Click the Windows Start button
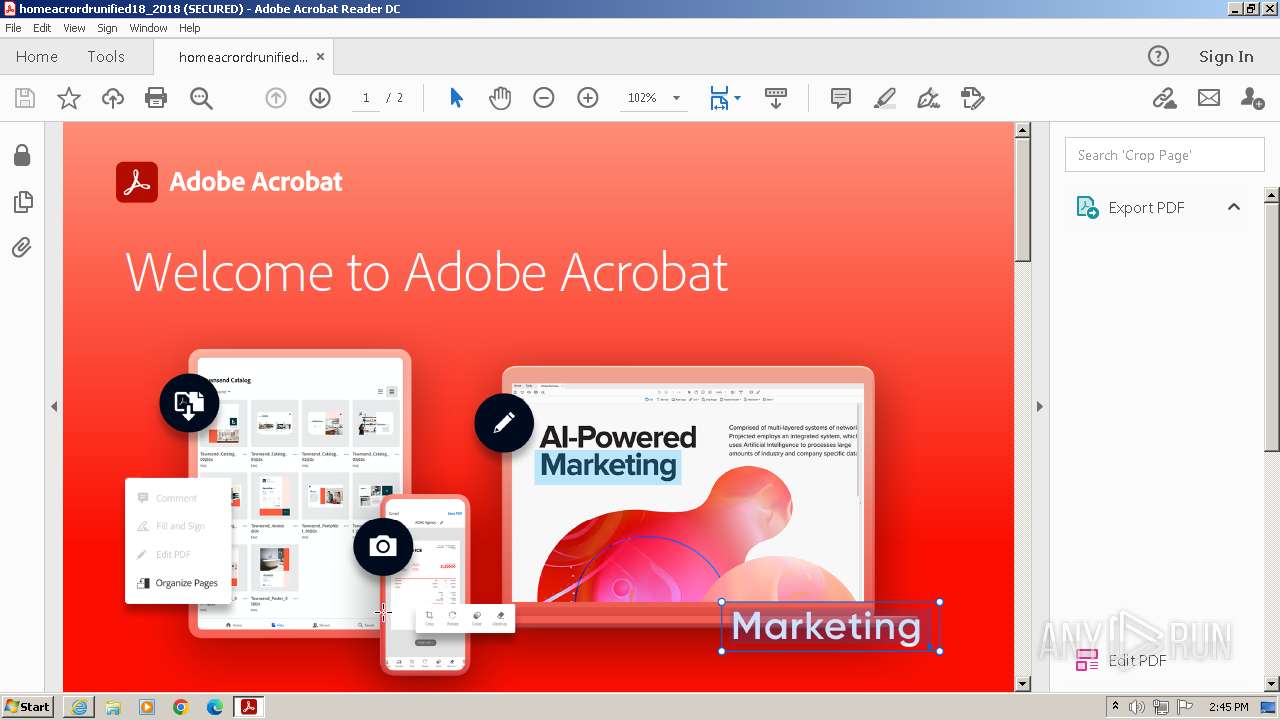This screenshot has width=1280, height=720. point(27,707)
